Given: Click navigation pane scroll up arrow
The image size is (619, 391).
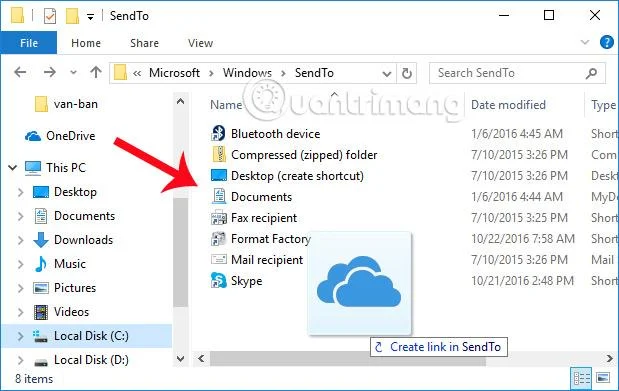Looking at the screenshot, I should coord(180,102).
